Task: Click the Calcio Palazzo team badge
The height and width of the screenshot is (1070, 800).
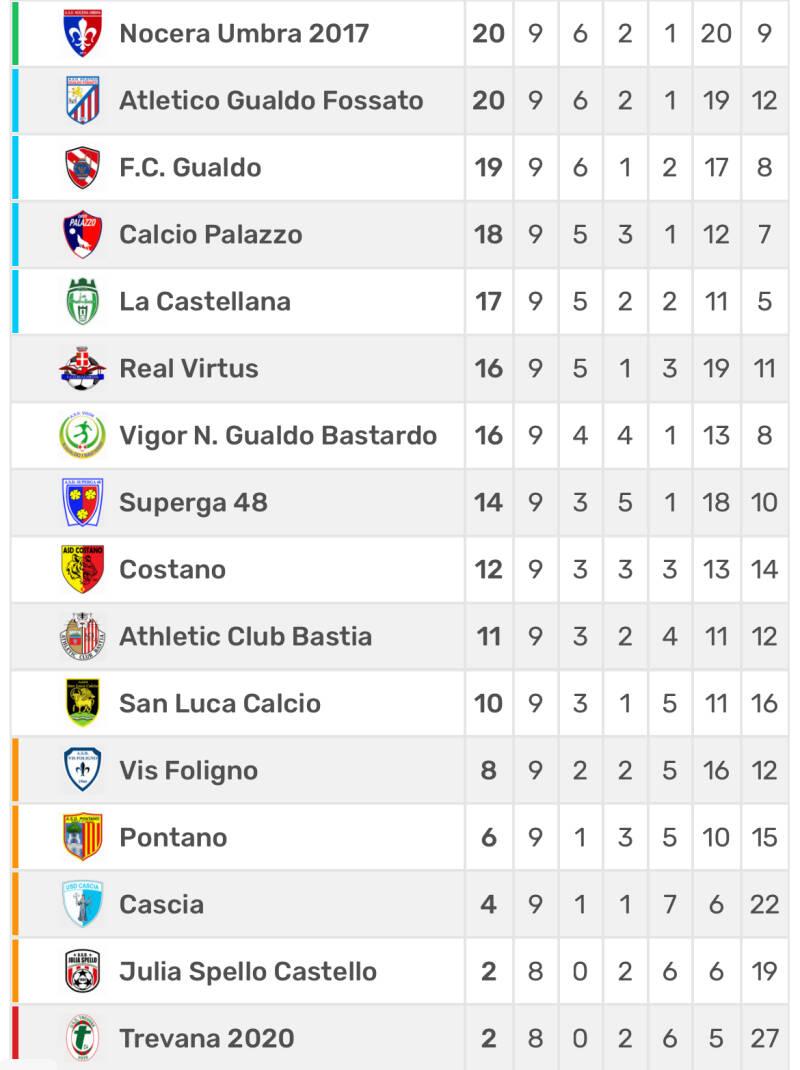Action: tap(82, 234)
